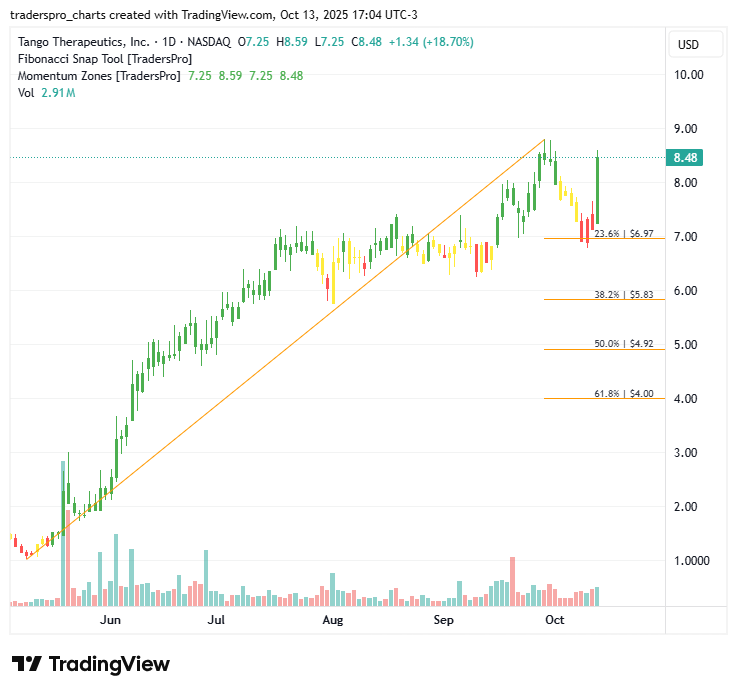Screen dimensions: 737x694
Task: Click the TradingView logo icon
Action: coord(26,664)
